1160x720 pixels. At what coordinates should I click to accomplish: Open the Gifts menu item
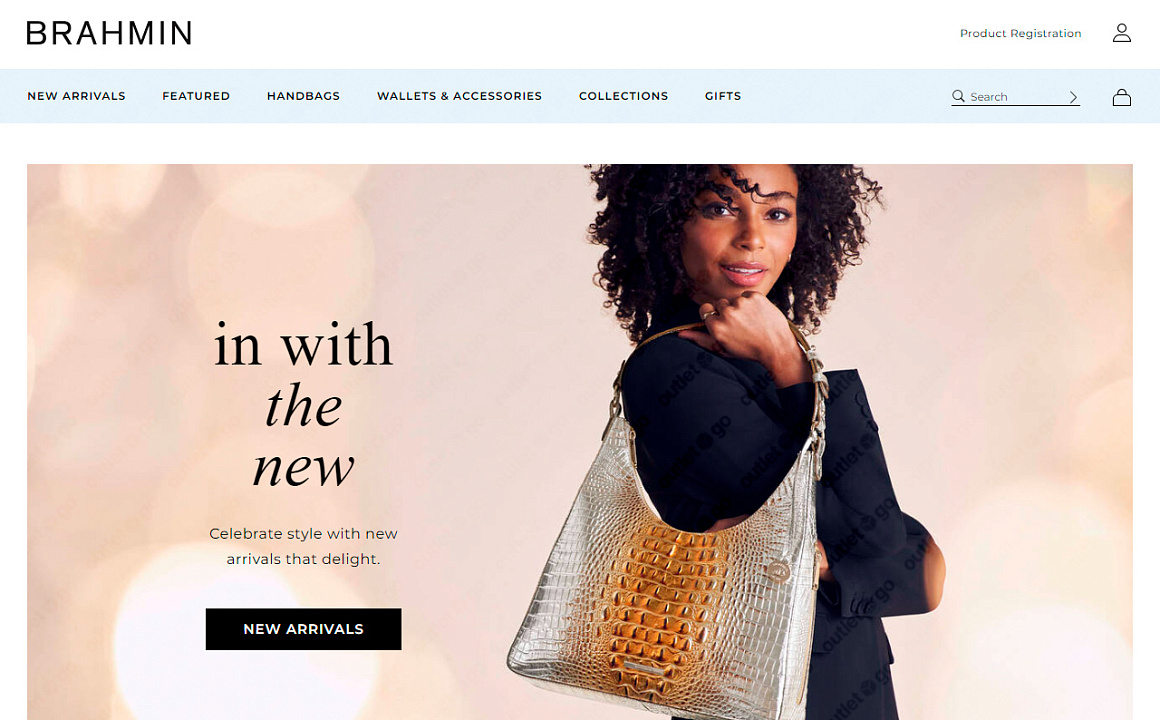pos(723,96)
